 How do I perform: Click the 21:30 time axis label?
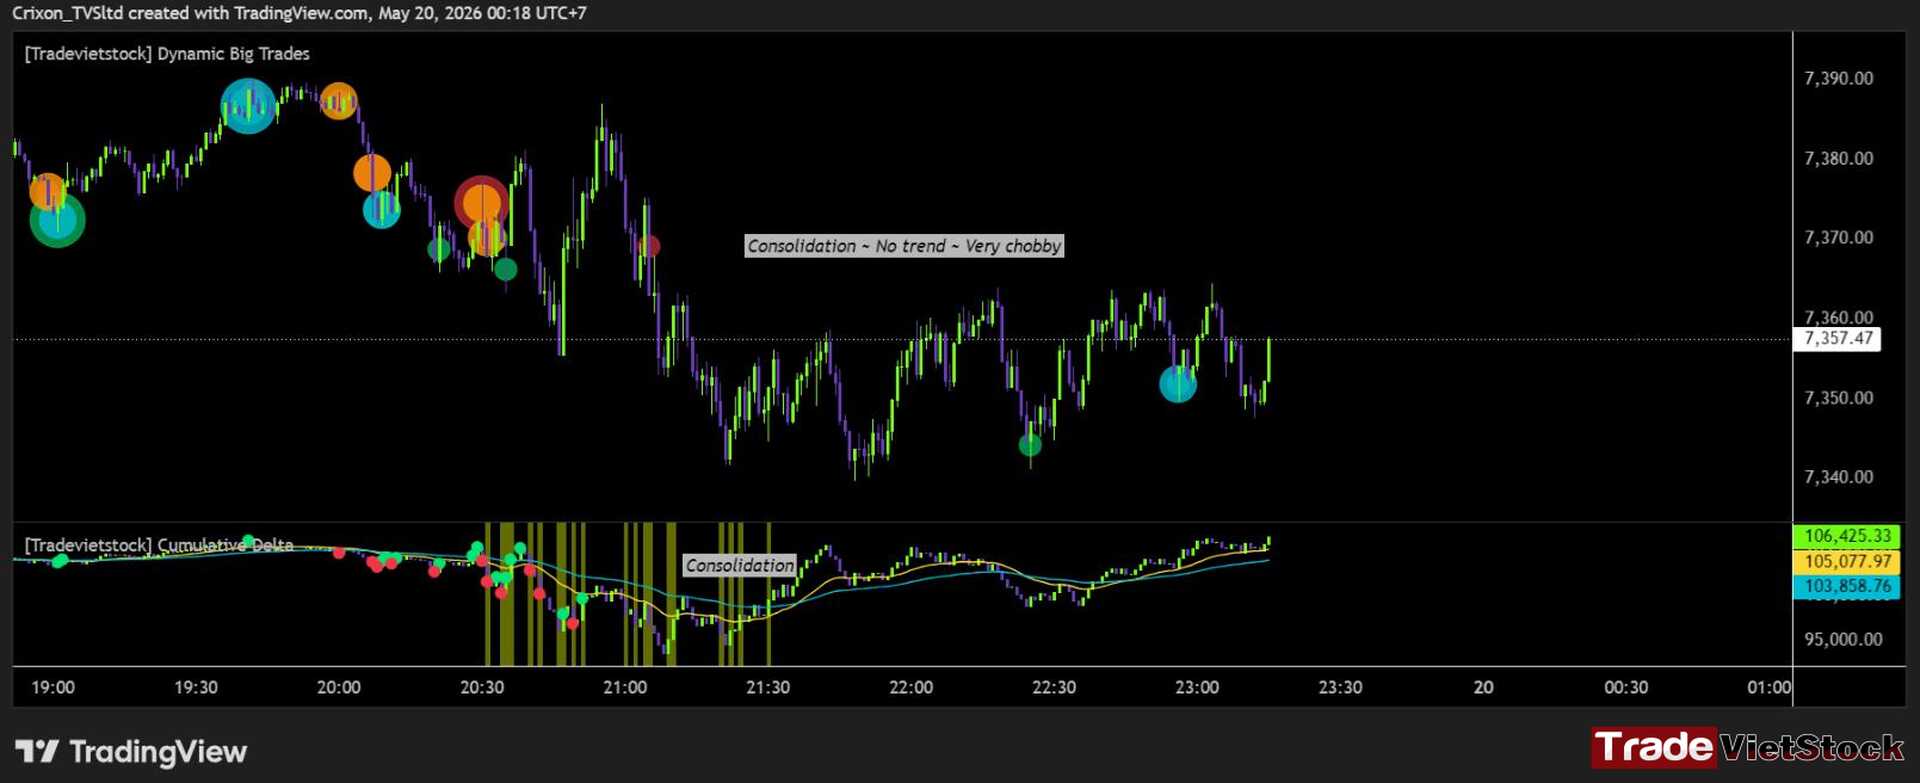[x=768, y=688]
